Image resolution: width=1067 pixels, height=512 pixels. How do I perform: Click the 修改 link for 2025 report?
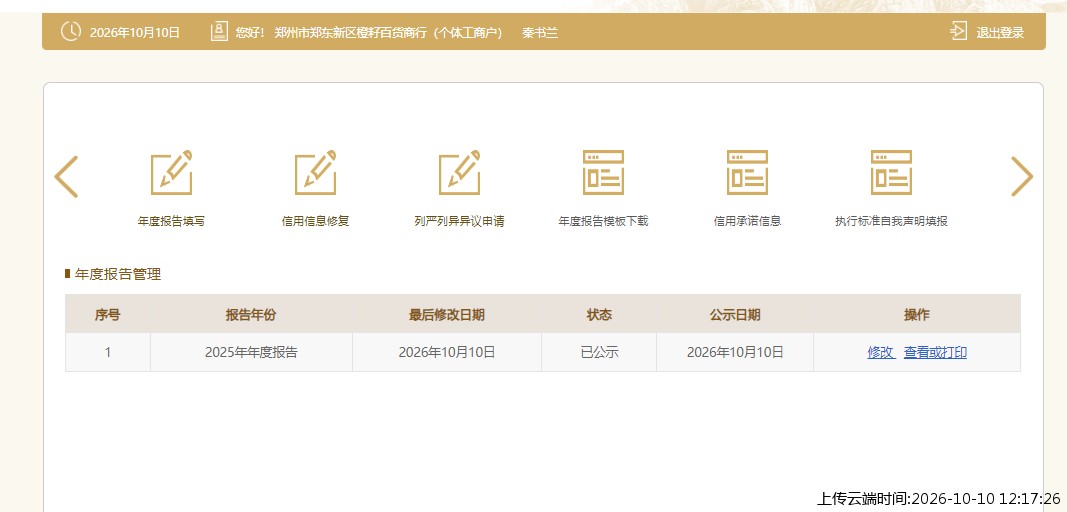click(x=881, y=353)
